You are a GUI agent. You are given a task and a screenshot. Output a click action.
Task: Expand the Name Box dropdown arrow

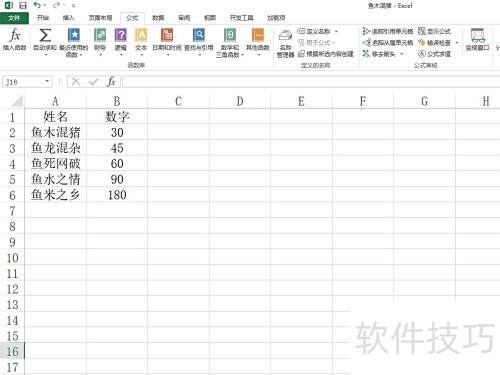(x=47, y=81)
